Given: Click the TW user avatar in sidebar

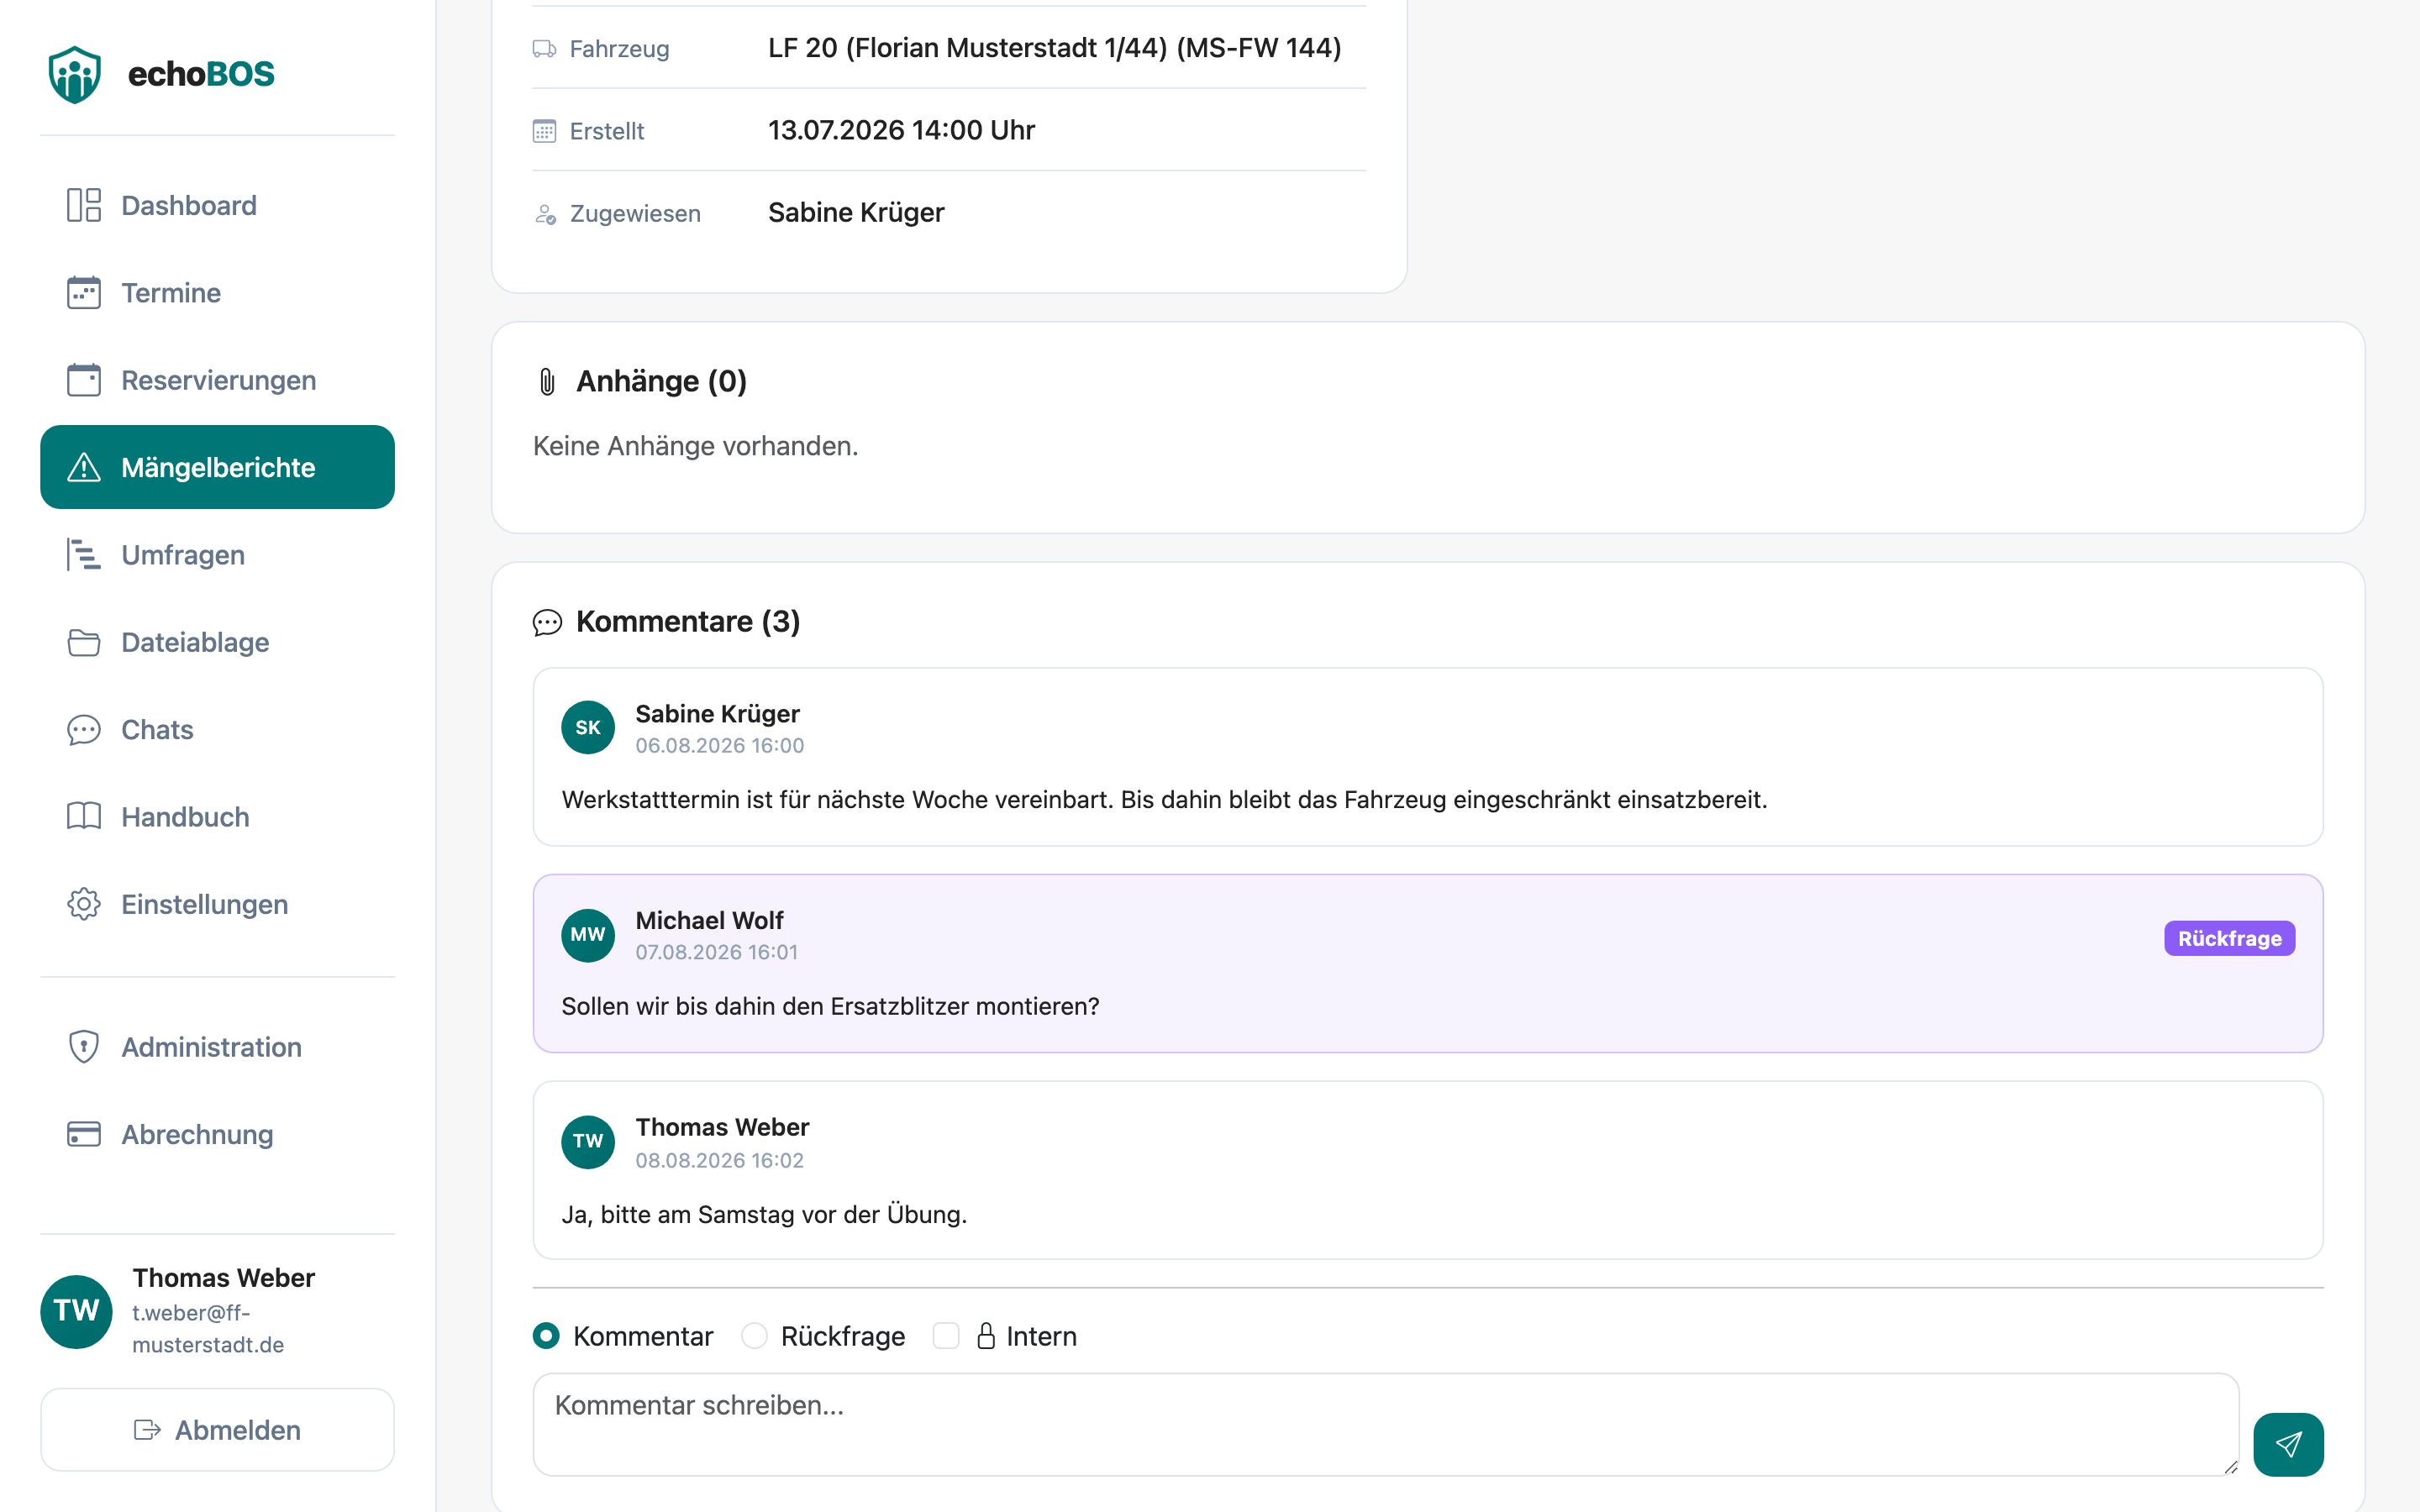Looking at the screenshot, I should coord(76,1311).
